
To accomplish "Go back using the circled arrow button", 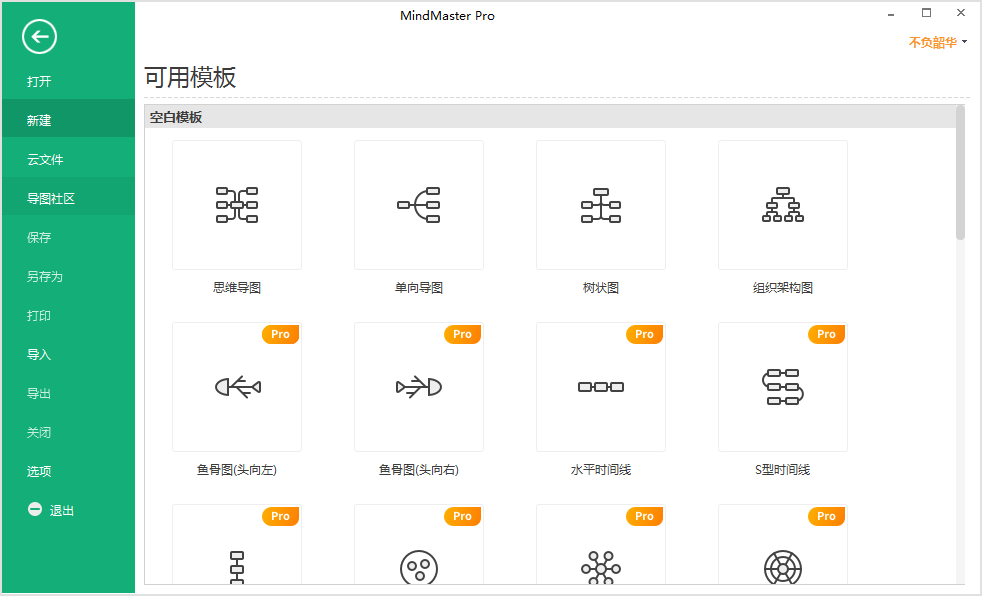I will click(x=39, y=37).
